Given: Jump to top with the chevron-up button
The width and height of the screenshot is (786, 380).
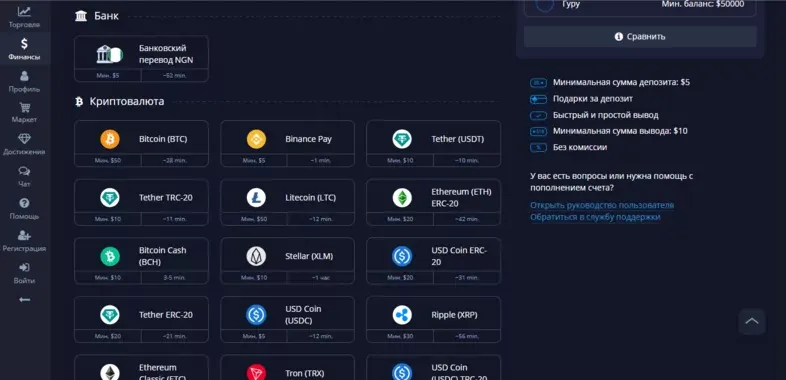Looking at the screenshot, I should (752, 321).
